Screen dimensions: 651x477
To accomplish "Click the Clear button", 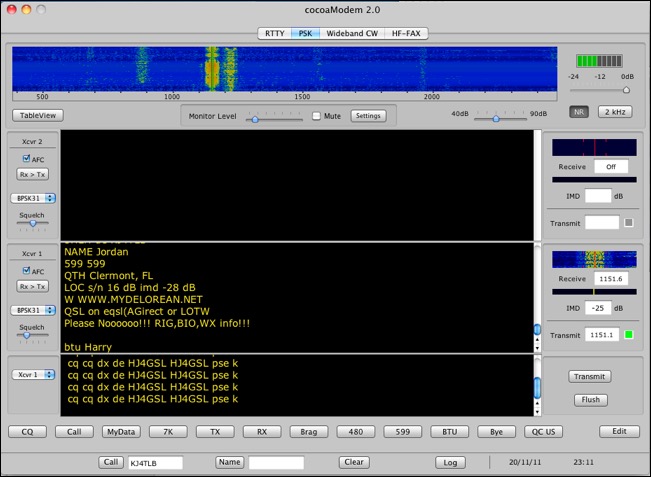I will [x=354, y=462].
